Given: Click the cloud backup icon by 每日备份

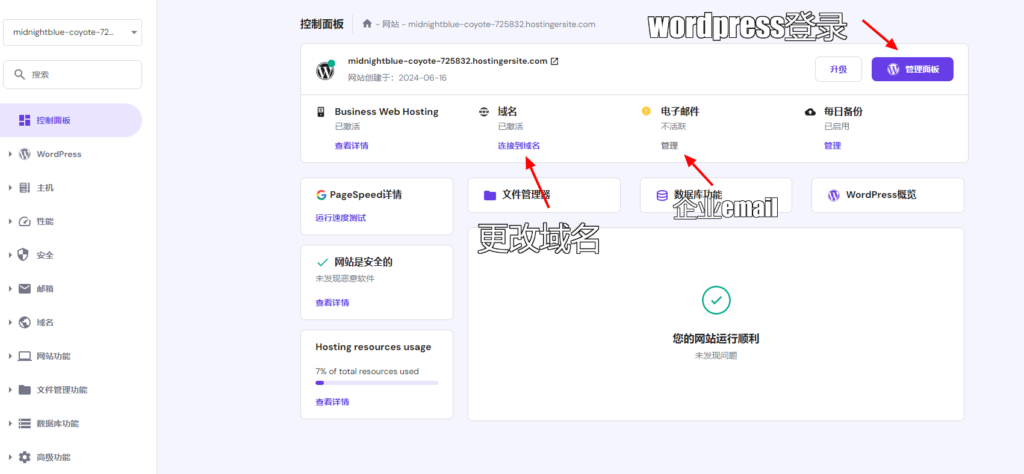Looking at the screenshot, I should click(x=810, y=112).
